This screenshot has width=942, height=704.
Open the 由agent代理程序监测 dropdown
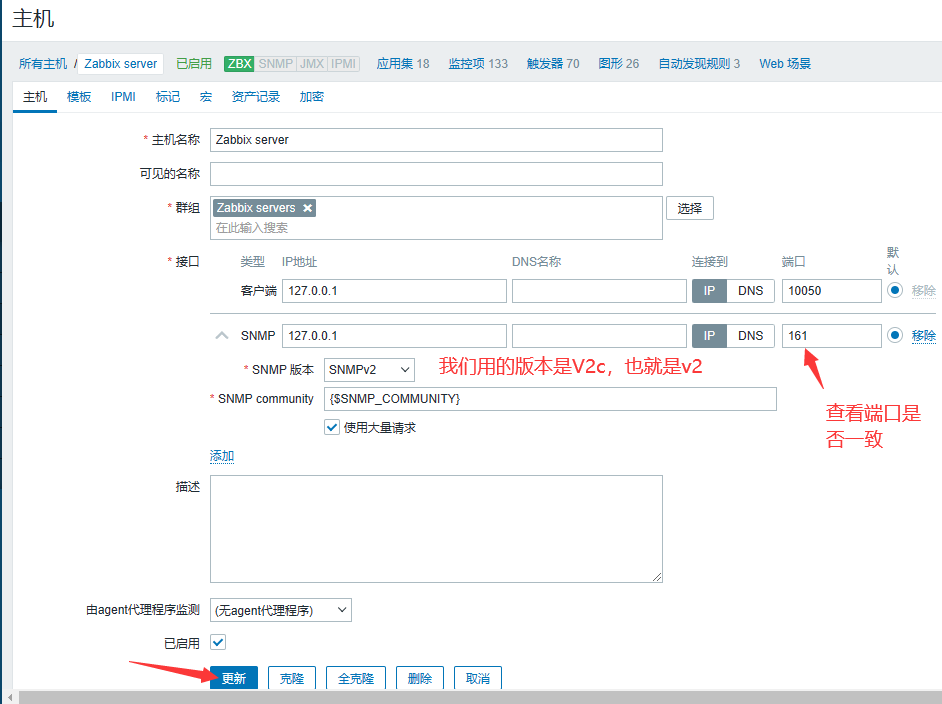(x=281, y=610)
